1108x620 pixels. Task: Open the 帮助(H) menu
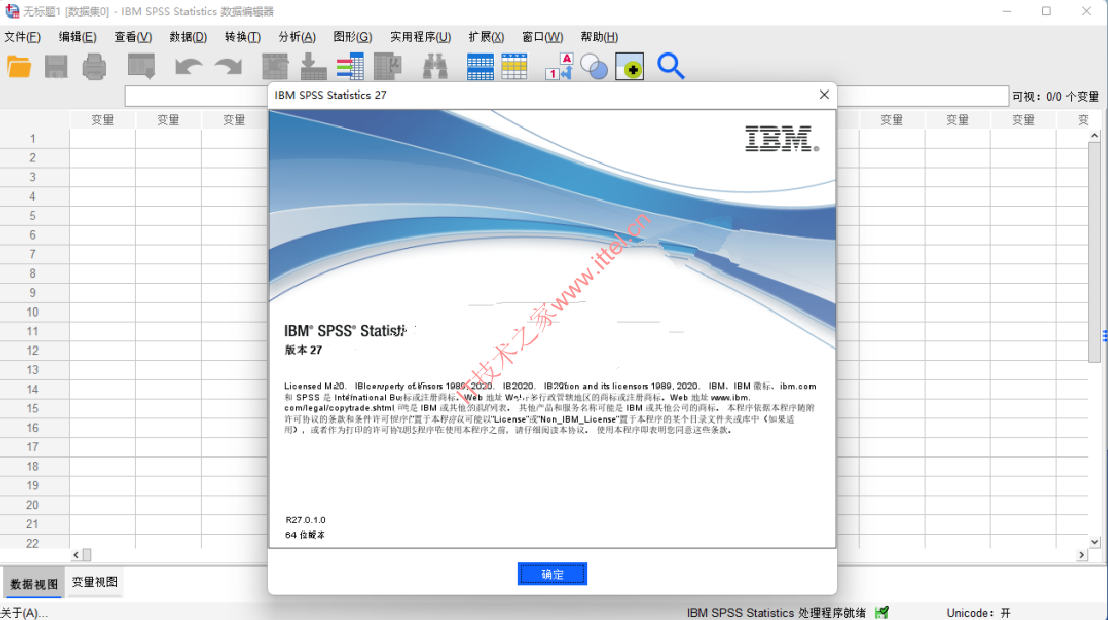599,37
